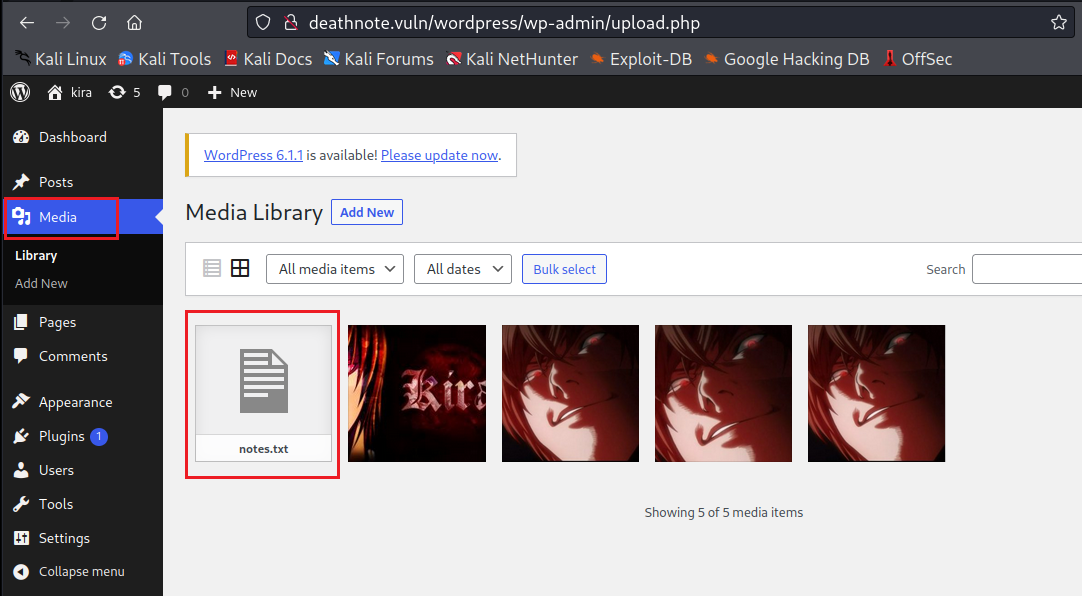
Task: Click the insecure connection padlock icon
Action: [x=291, y=23]
